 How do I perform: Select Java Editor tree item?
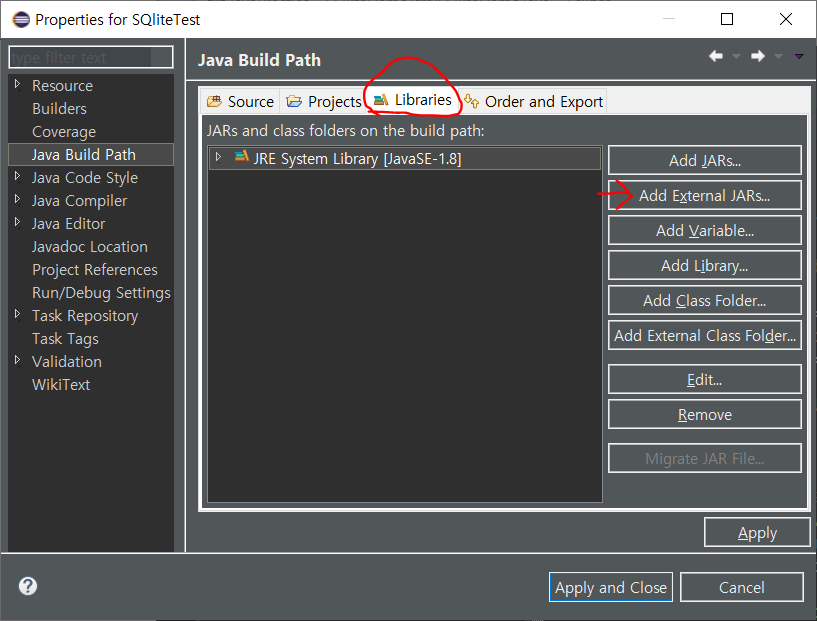click(68, 223)
